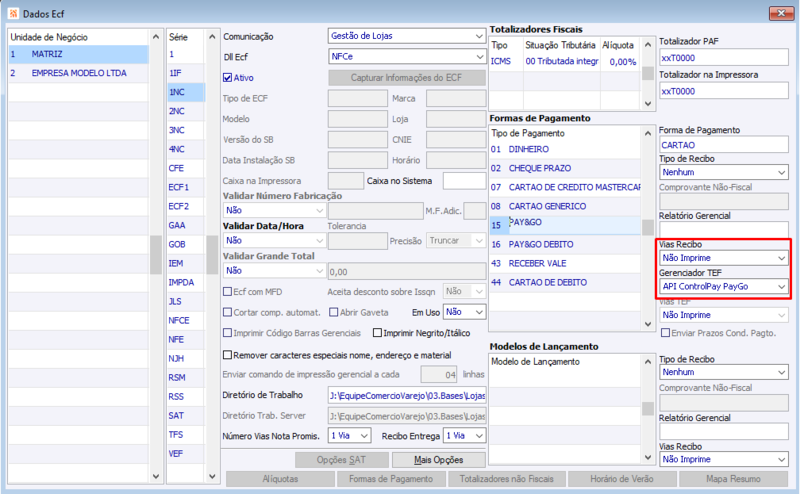This screenshot has height=494, width=800.
Task: Select 16 PAY&GO DEBITO row
Action: tap(565, 244)
